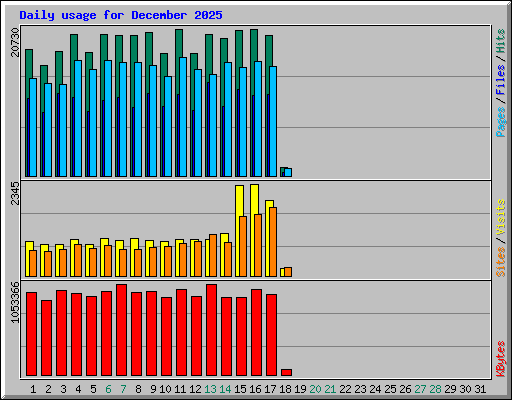Image resolution: width=512 pixels, height=400 pixels.
Task: Click the chart title 'Daily usage for December 2025'
Action: [x=121, y=15]
